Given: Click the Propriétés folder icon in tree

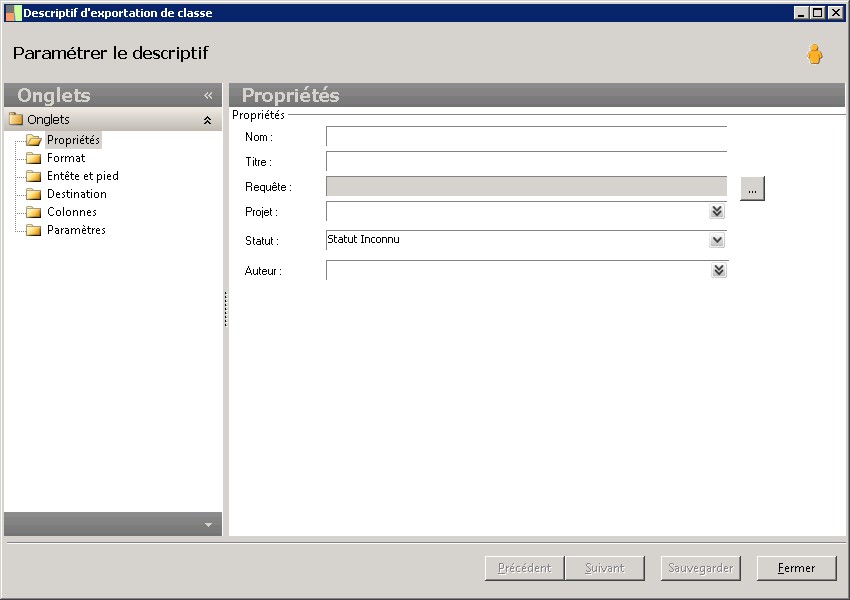Looking at the screenshot, I should [x=34, y=140].
